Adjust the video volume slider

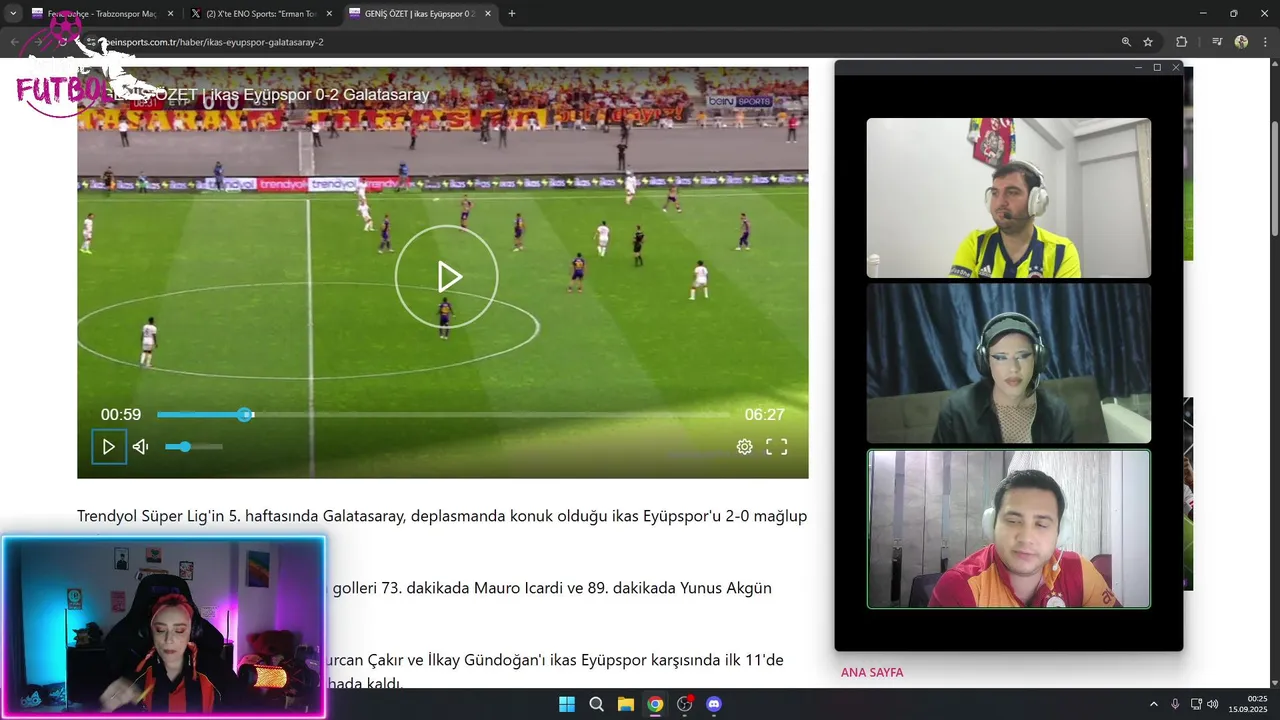coord(194,447)
